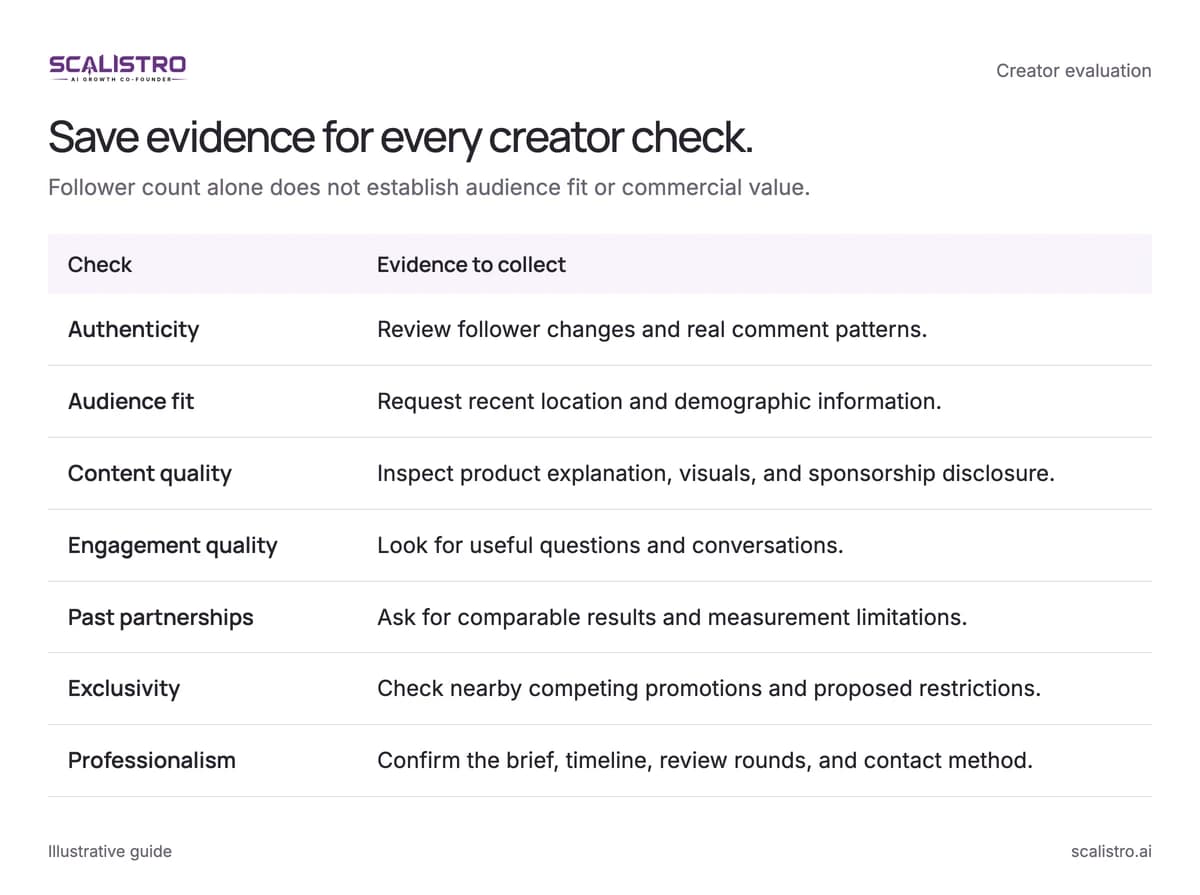Click the Scalistro logo
Image resolution: width=1200 pixels, height=895 pixels.
click(117, 69)
